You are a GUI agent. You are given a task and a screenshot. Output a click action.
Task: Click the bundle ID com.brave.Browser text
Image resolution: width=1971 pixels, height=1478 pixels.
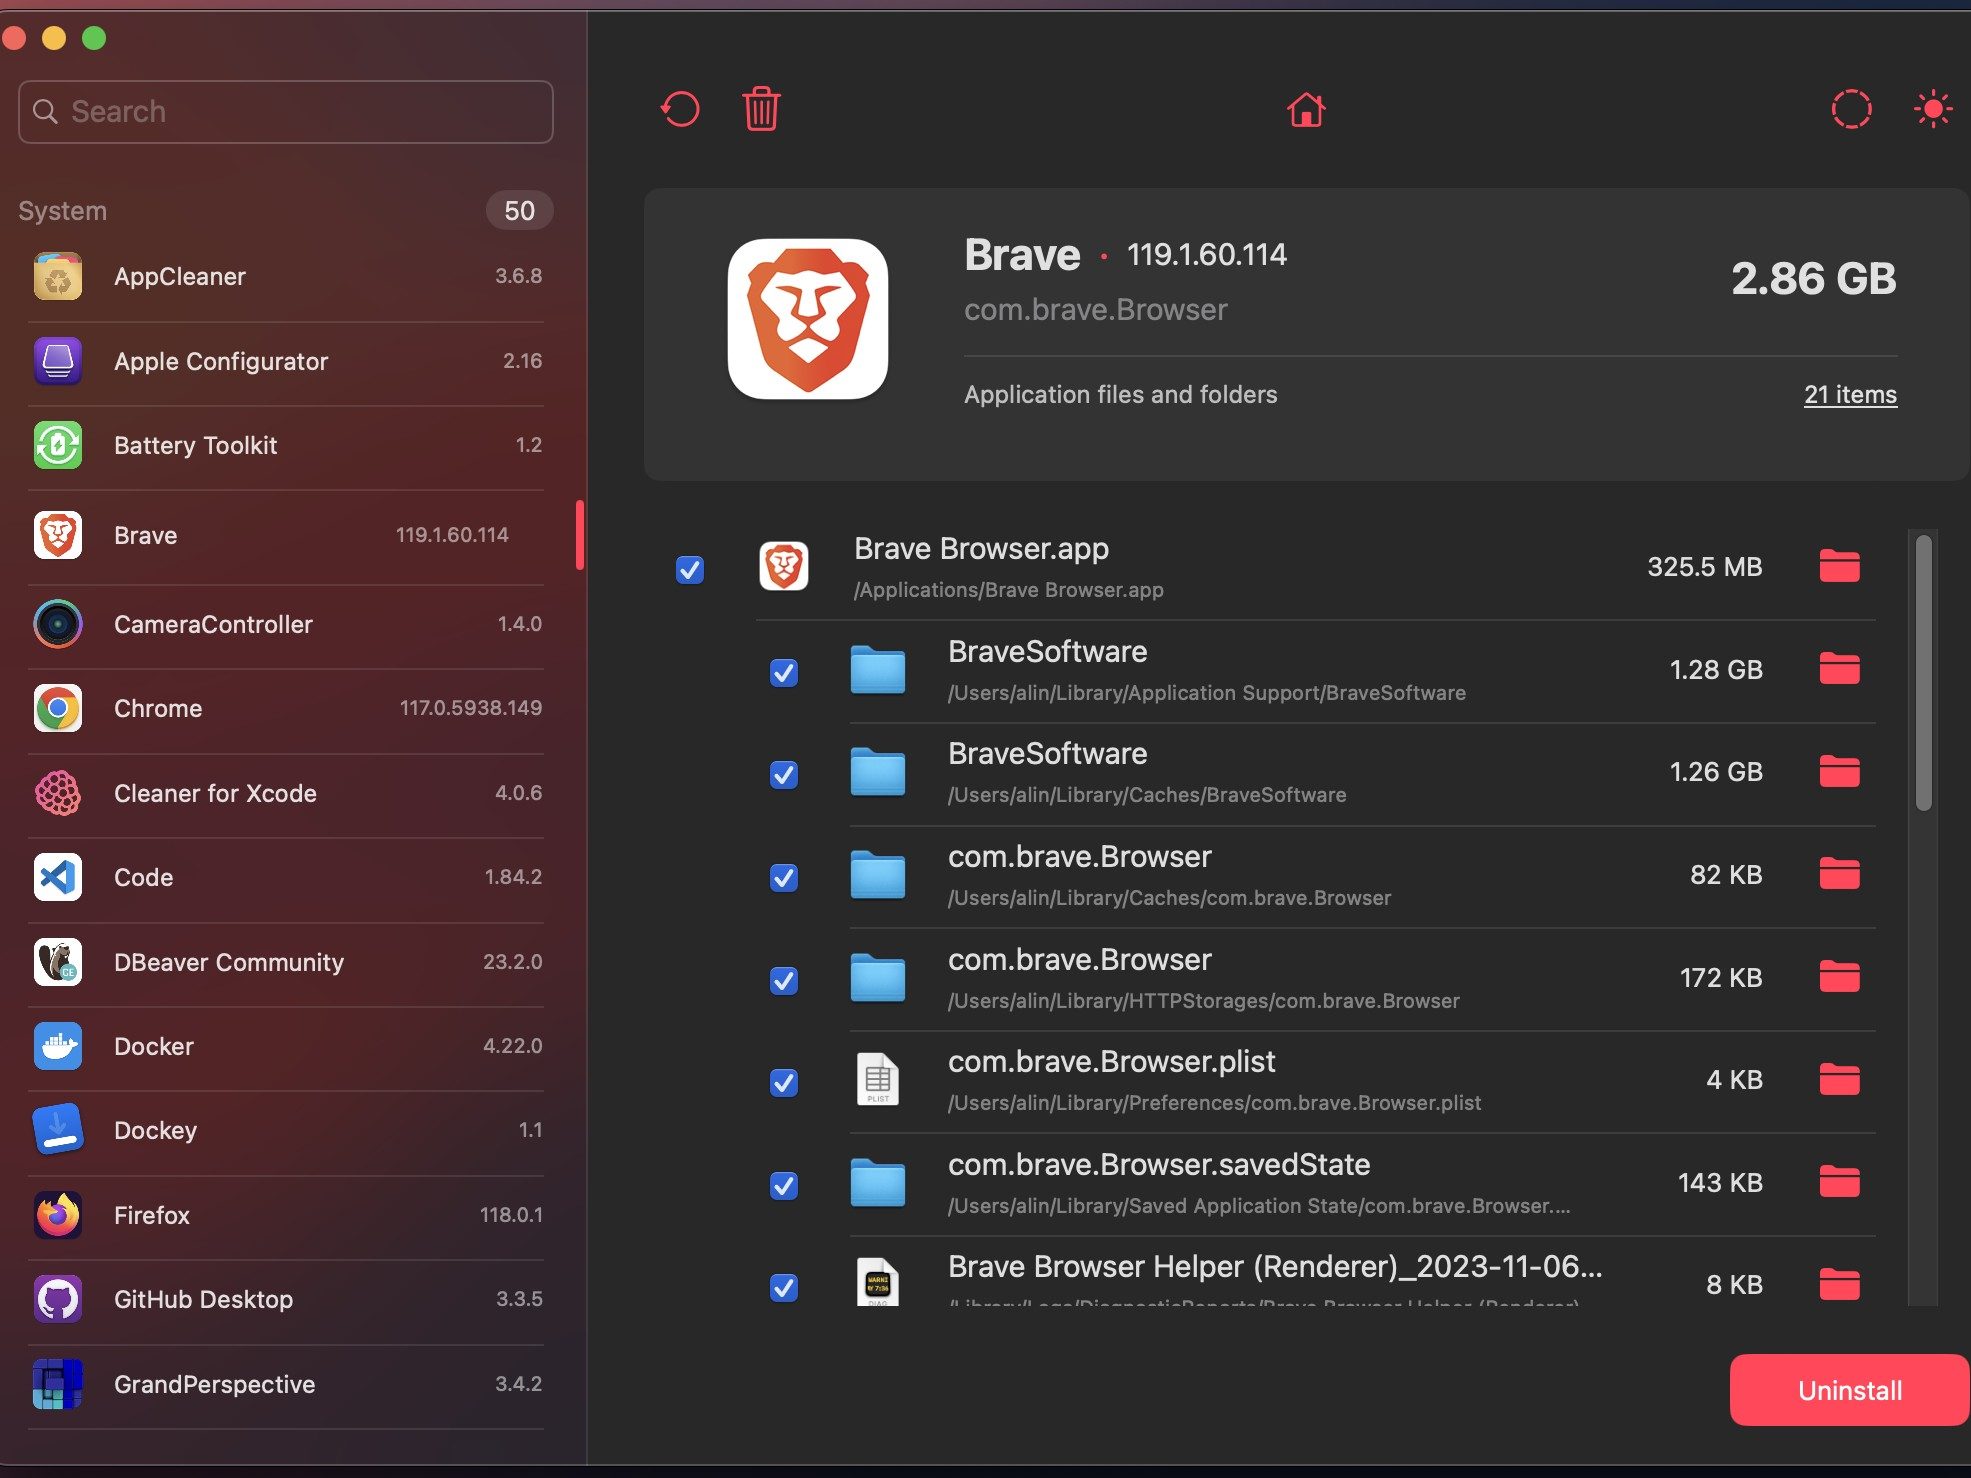tap(1095, 309)
